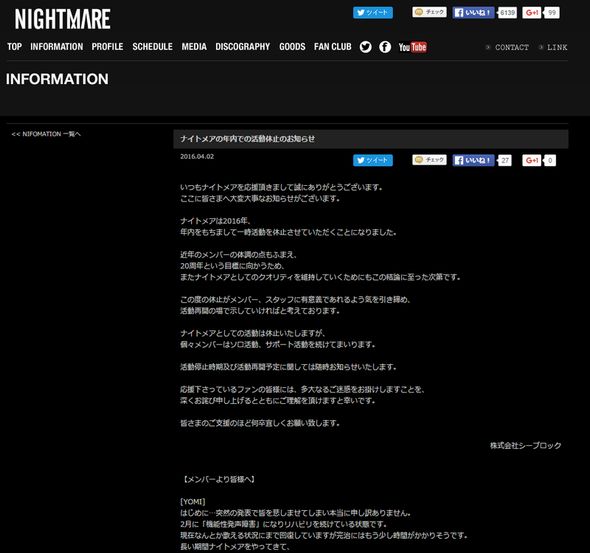Open Facebook icon in navigation bar

tap(385, 47)
